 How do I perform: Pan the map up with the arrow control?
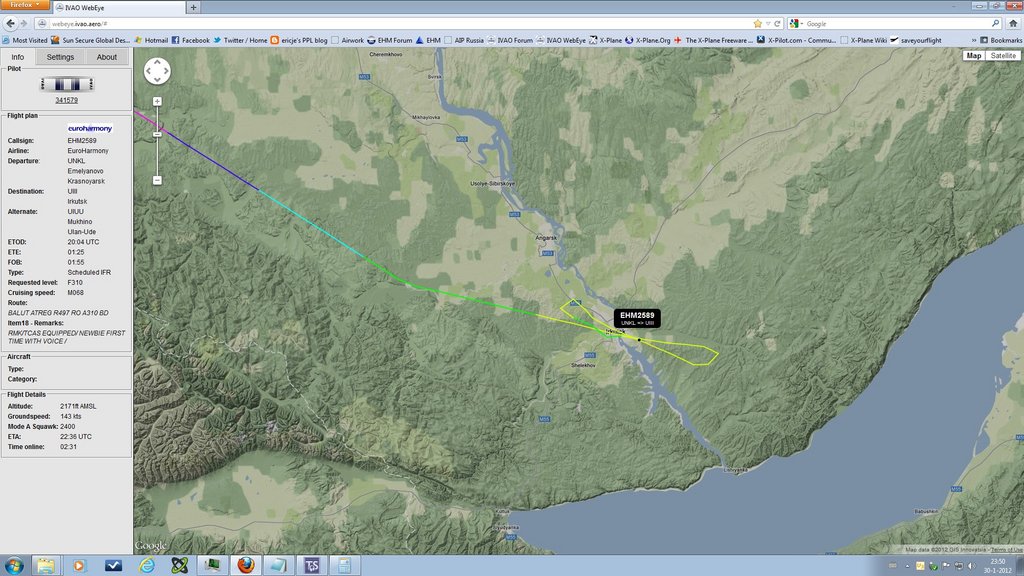(157, 62)
